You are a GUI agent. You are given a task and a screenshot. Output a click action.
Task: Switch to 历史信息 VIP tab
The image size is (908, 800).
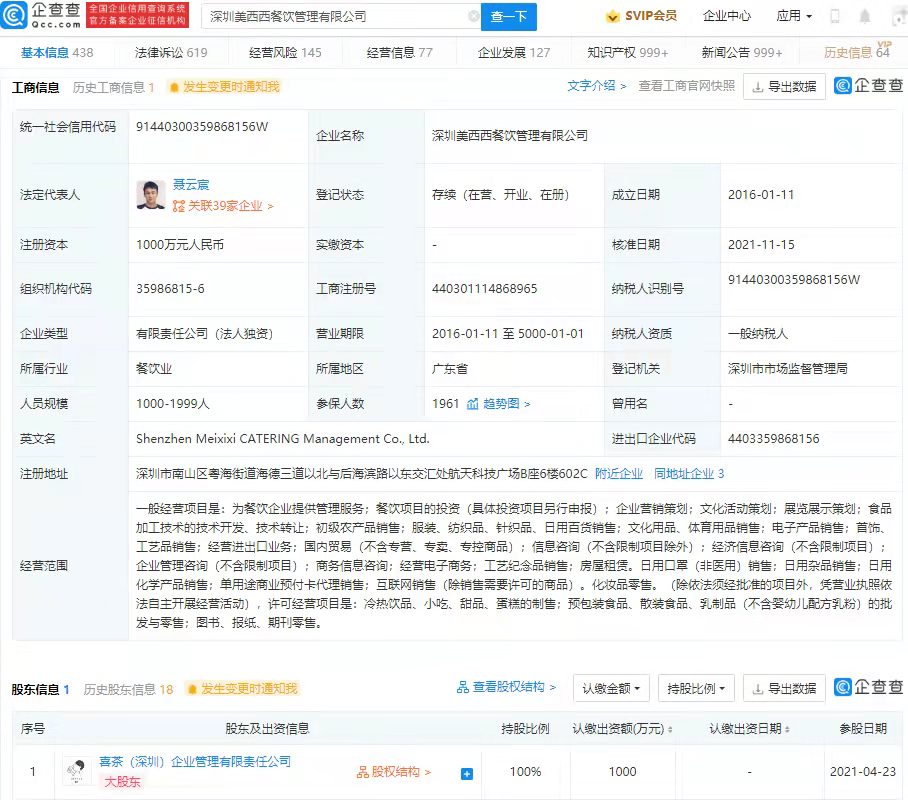pyautogui.click(x=856, y=53)
